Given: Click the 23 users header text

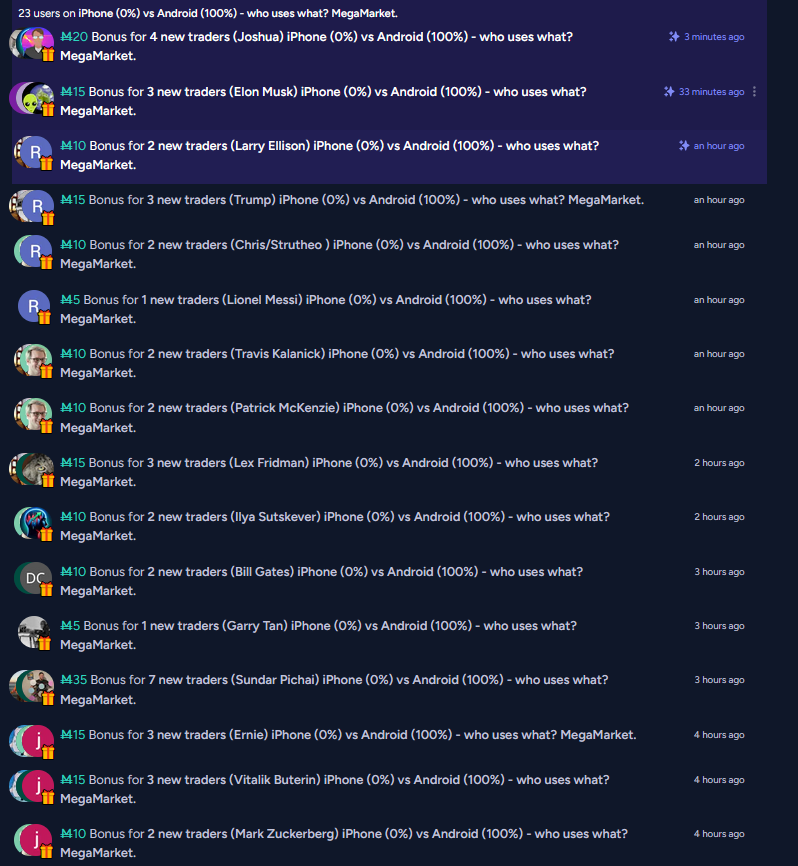Looking at the screenshot, I should tap(208, 13).
